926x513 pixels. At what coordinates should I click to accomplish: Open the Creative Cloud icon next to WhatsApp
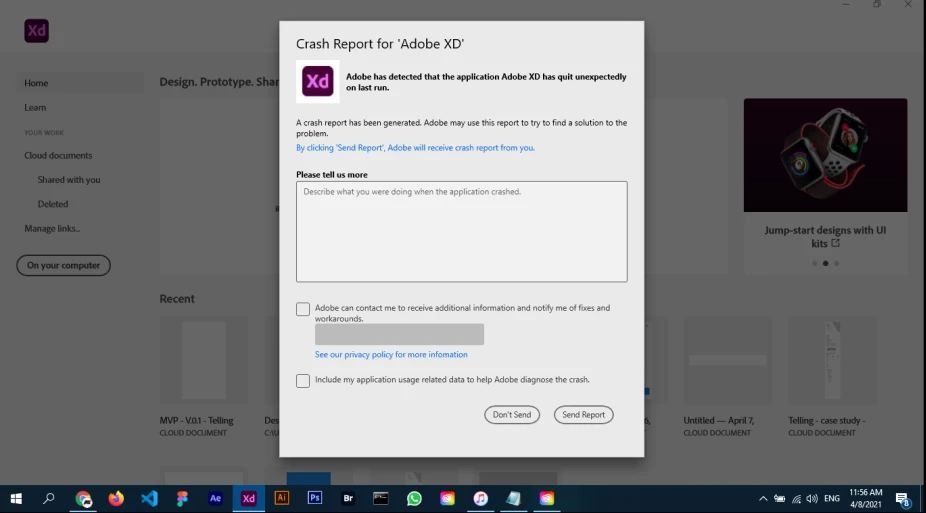(x=447, y=499)
